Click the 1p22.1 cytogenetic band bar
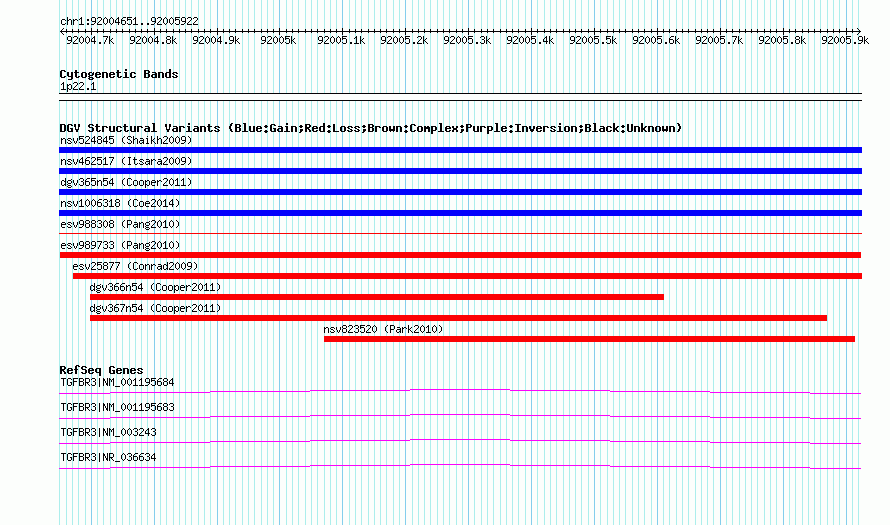Viewport: 890px width, 525px height. 460,97
